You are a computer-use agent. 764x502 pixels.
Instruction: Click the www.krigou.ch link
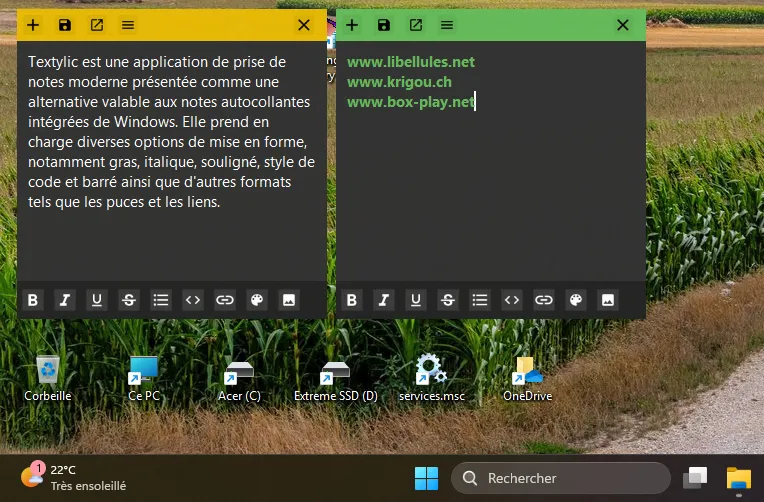click(x=400, y=82)
